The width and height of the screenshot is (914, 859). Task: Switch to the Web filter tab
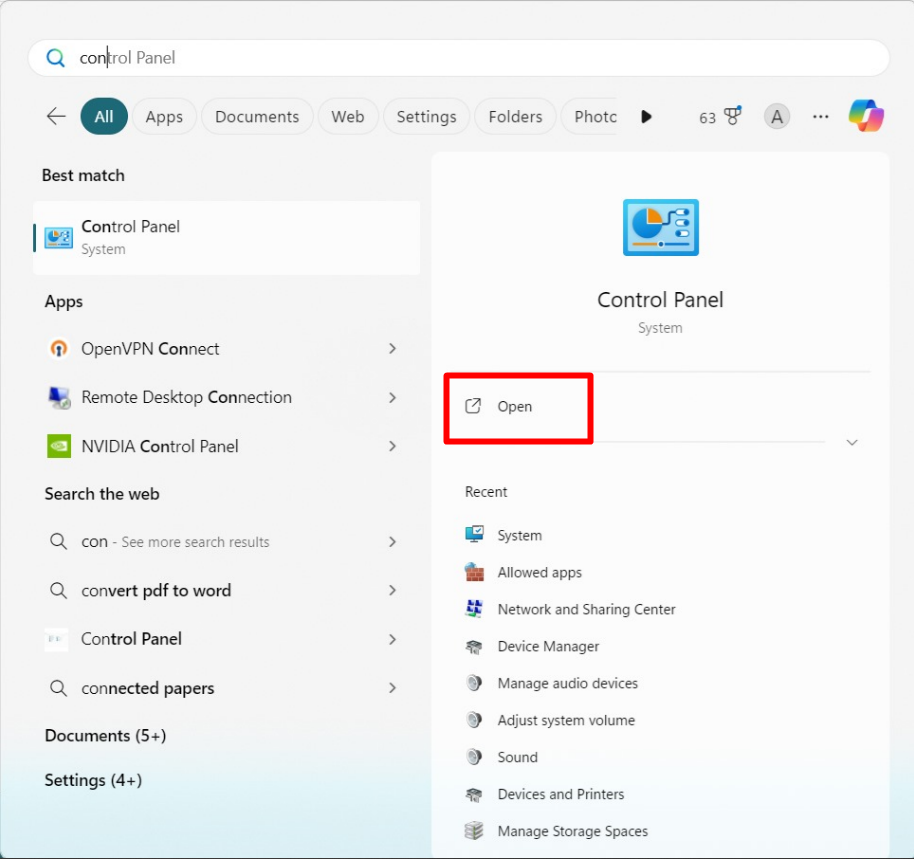coord(348,117)
